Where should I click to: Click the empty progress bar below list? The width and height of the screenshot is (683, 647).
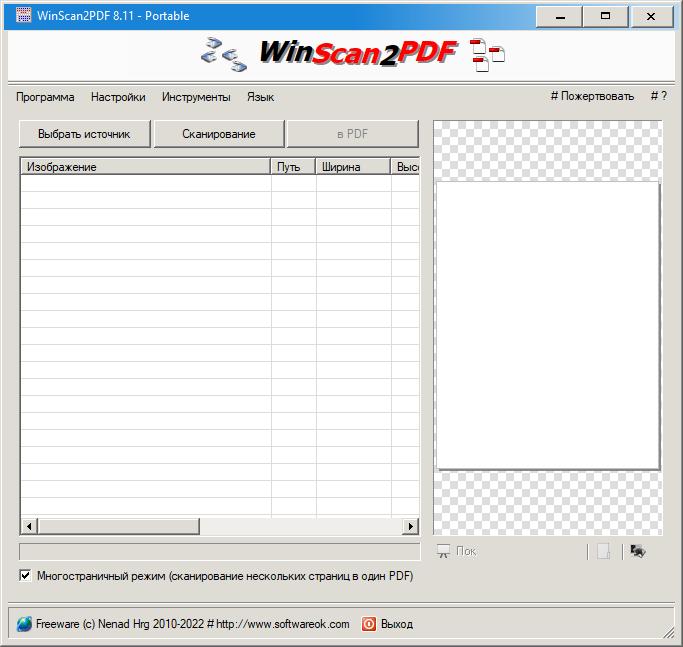coord(220,552)
